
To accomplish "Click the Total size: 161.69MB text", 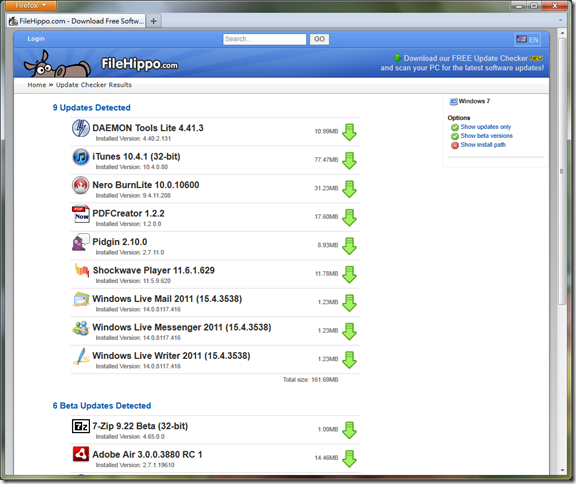I will coord(310,380).
